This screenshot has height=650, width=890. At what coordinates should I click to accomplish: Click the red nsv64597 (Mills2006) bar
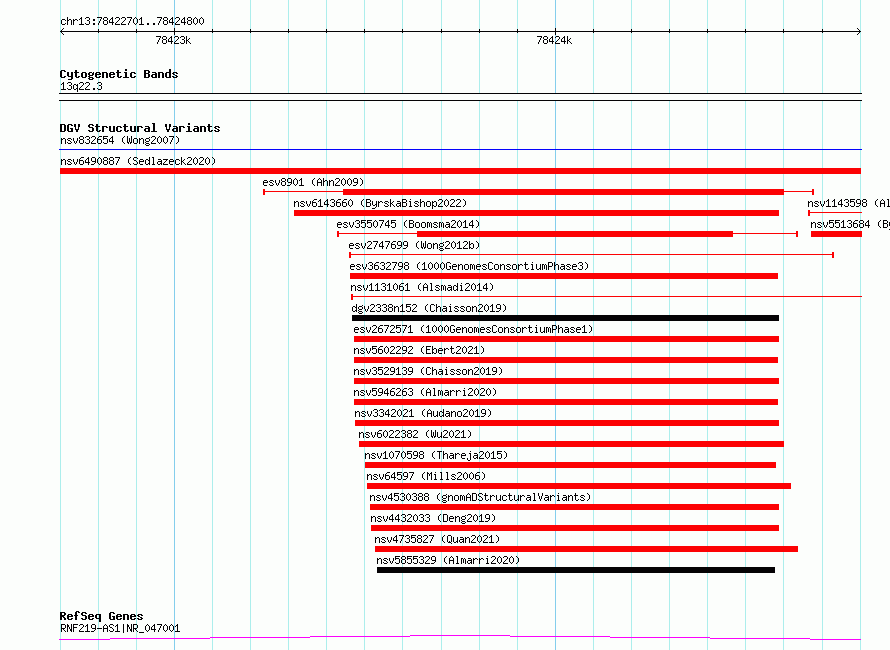[579, 486]
